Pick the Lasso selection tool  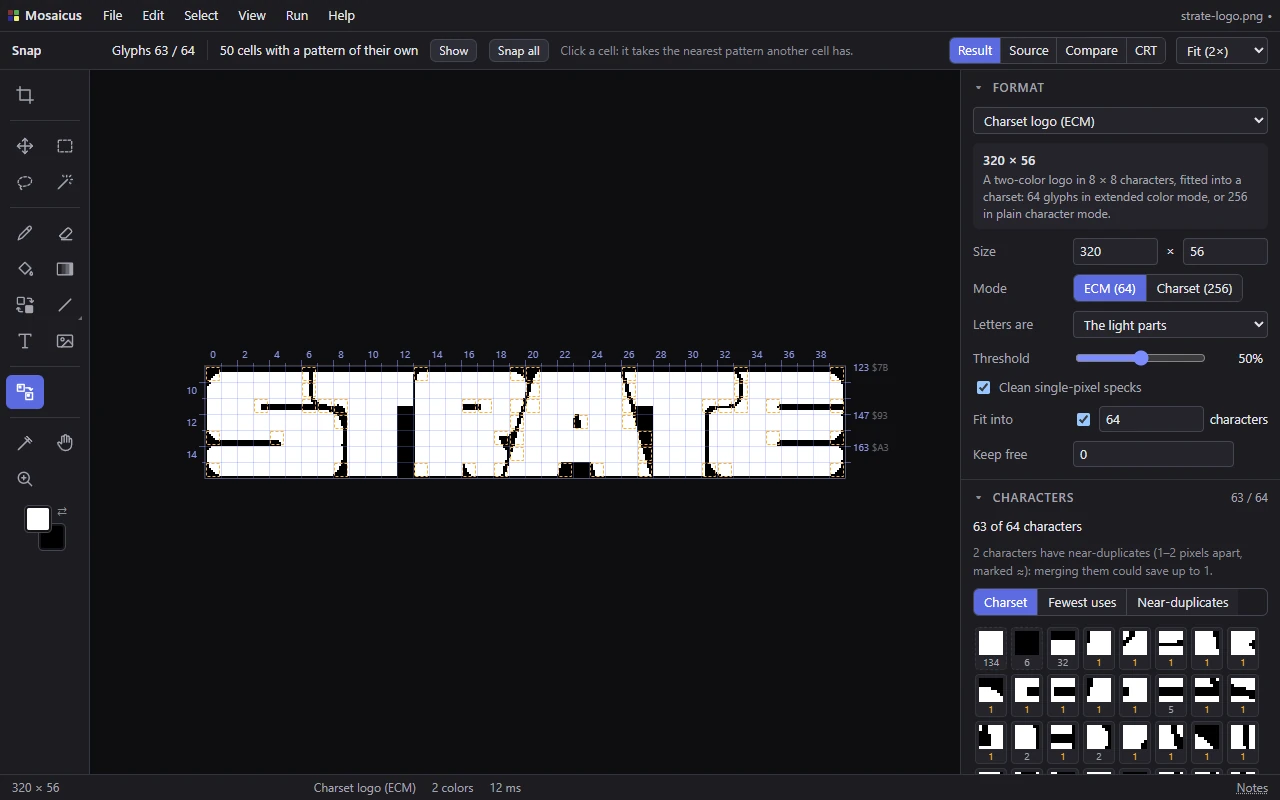click(x=25, y=182)
